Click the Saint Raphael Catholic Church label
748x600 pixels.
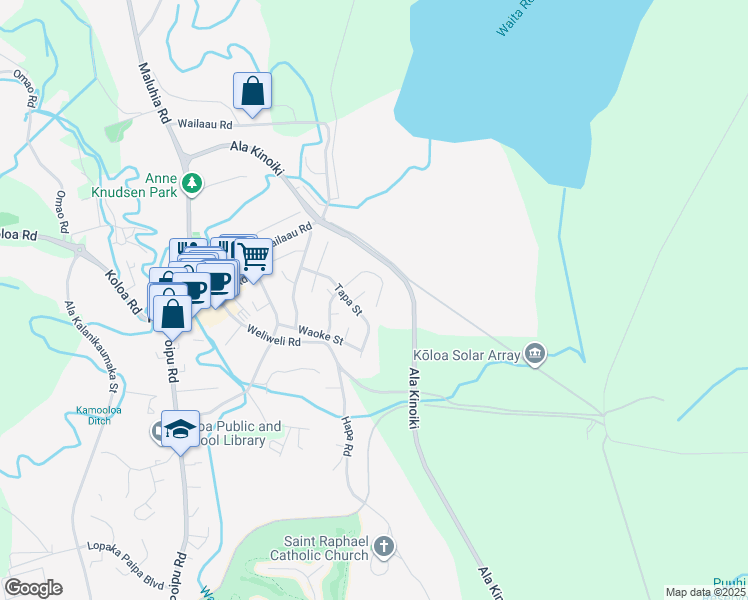pyautogui.click(x=319, y=548)
